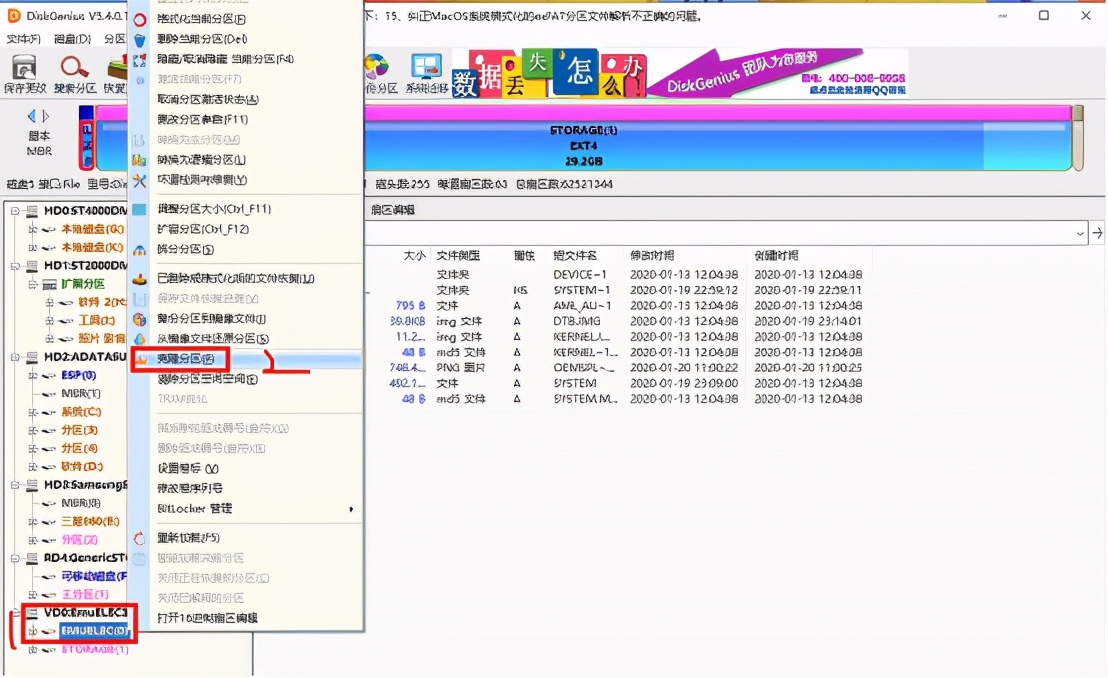The height and width of the screenshot is (678, 1108).
Task: Click the go arrow beside the address dropdown
Action: (1098, 232)
